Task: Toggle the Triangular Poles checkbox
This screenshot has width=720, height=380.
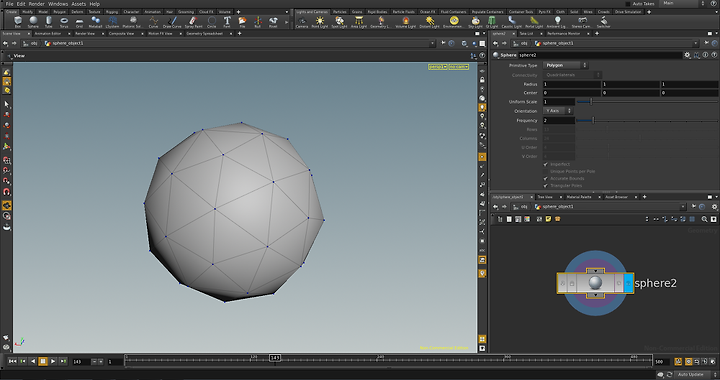Action: point(546,186)
